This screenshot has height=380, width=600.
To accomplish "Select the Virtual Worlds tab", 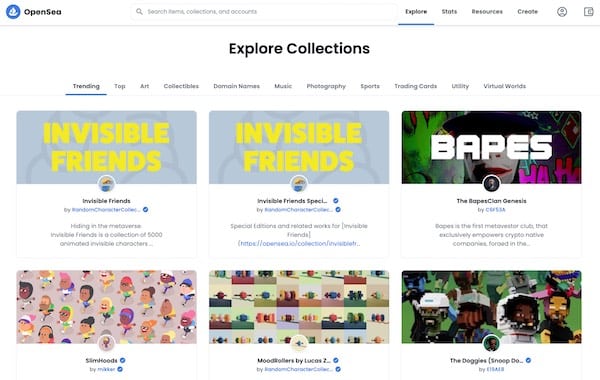I will click(504, 86).
